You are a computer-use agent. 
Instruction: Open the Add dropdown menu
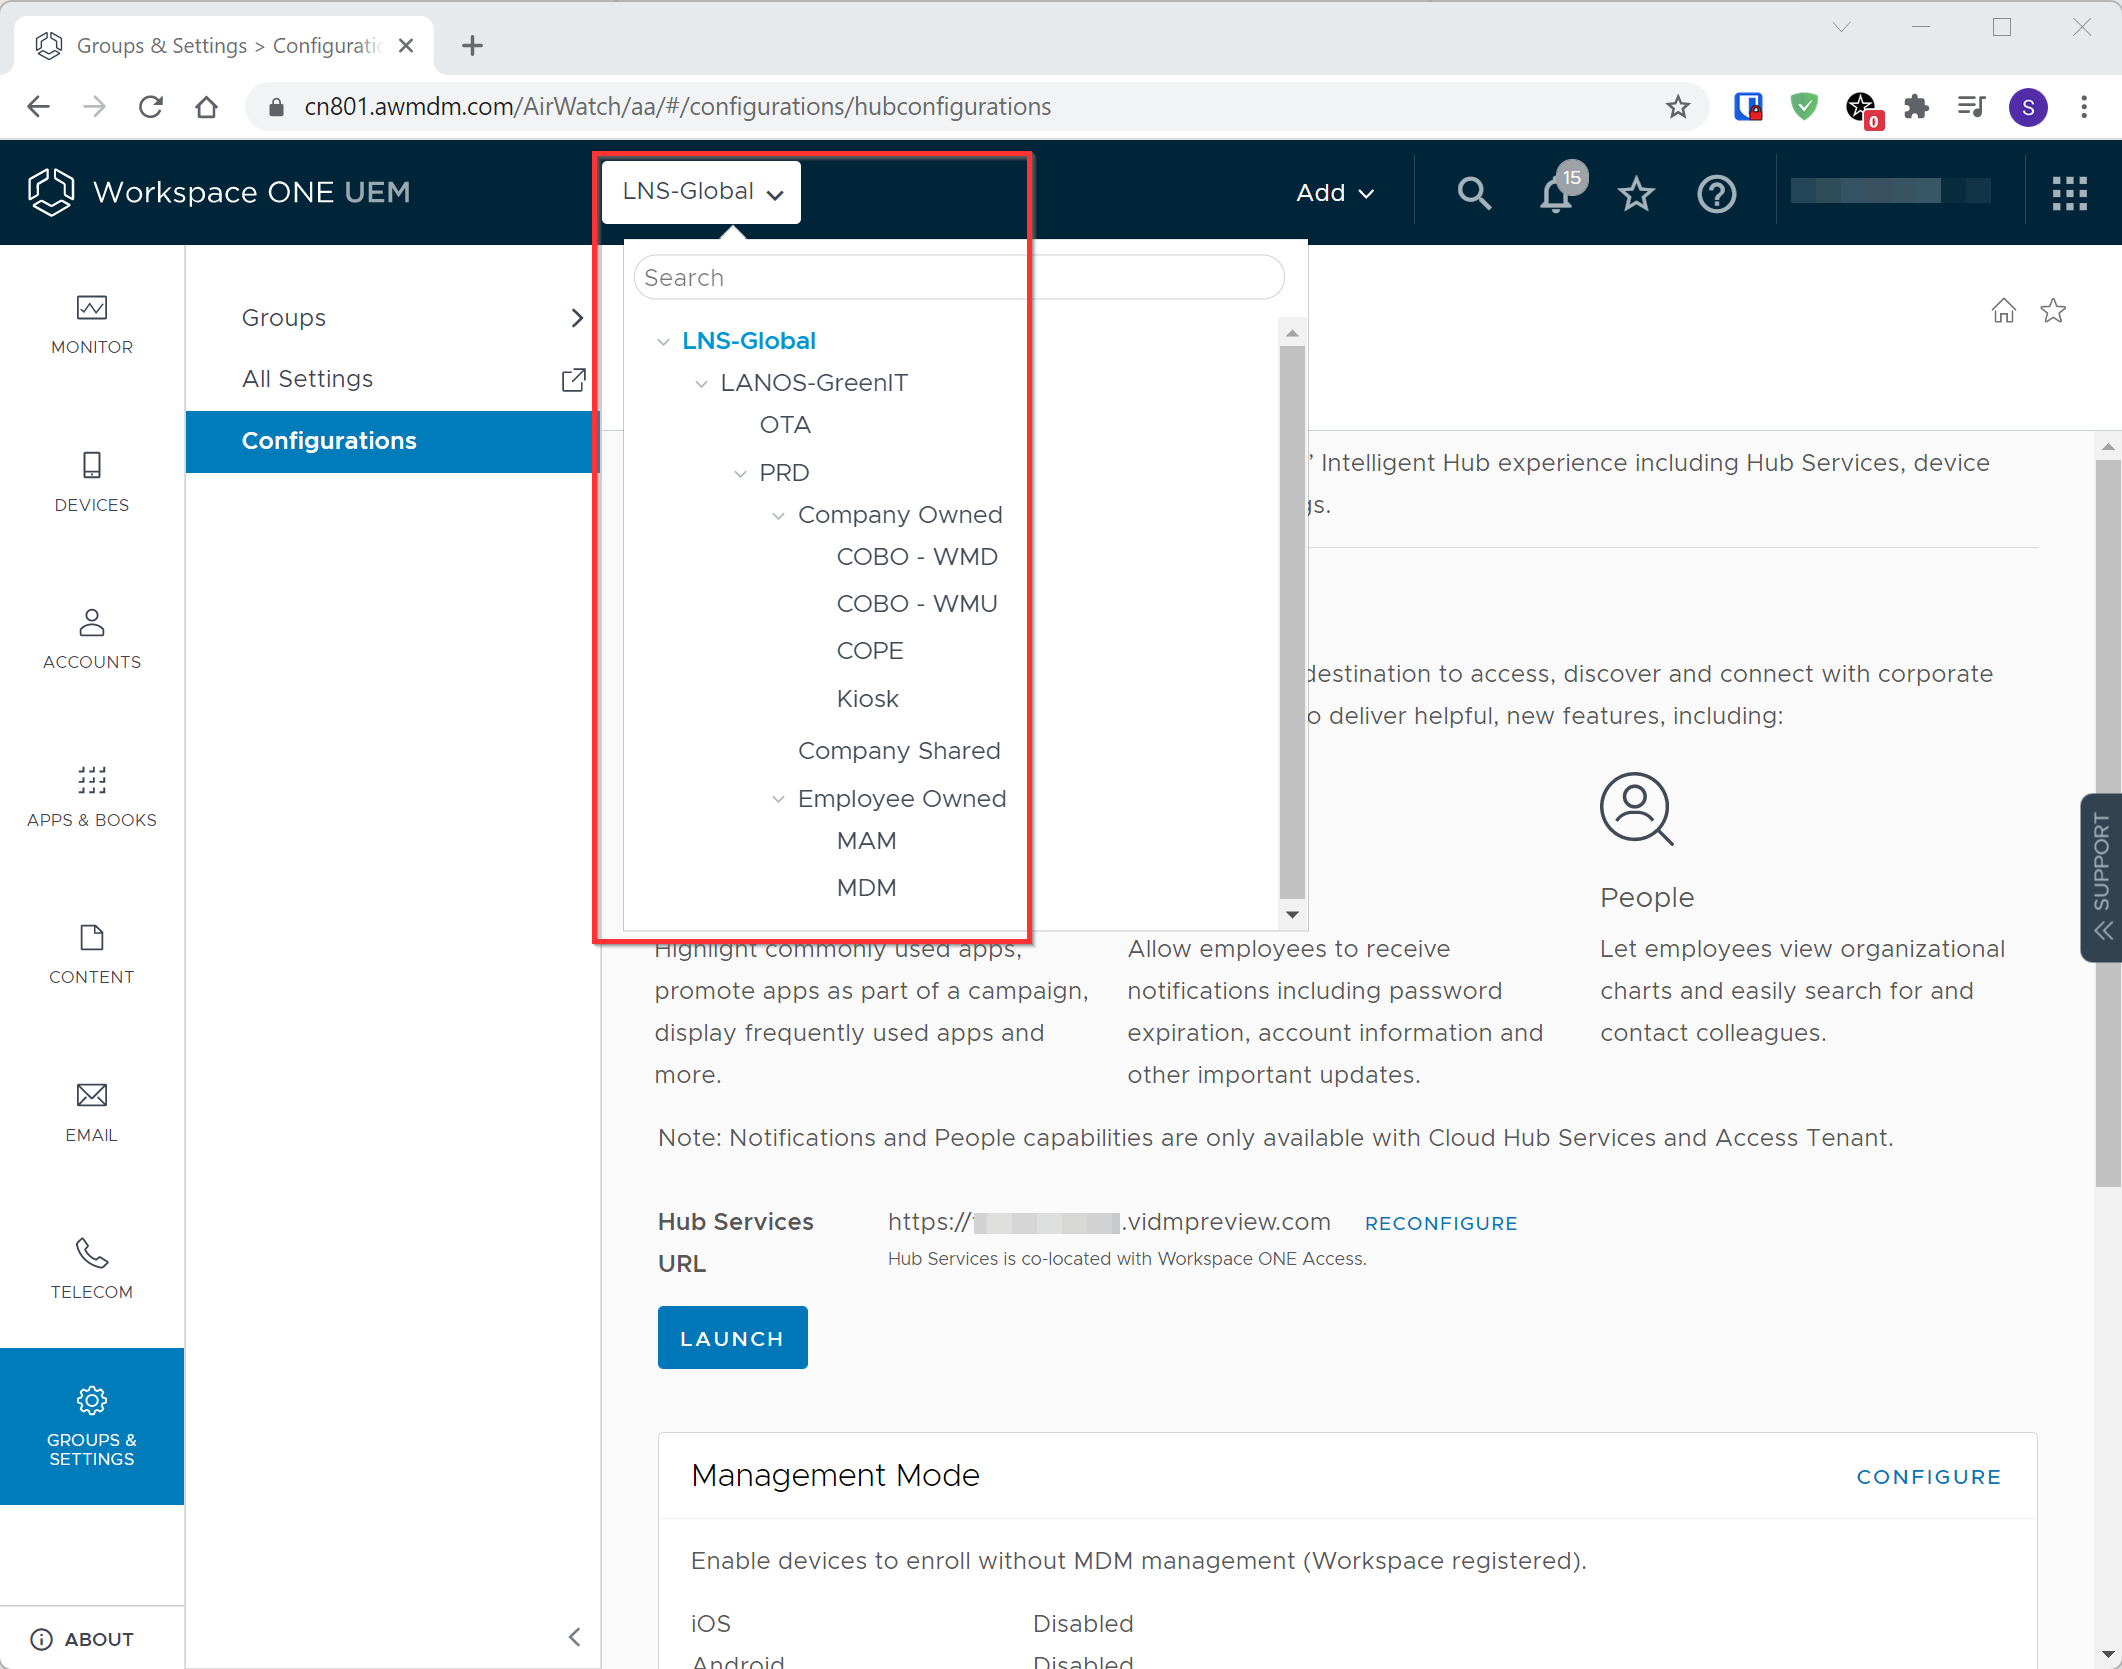(x=1334, y=193)
